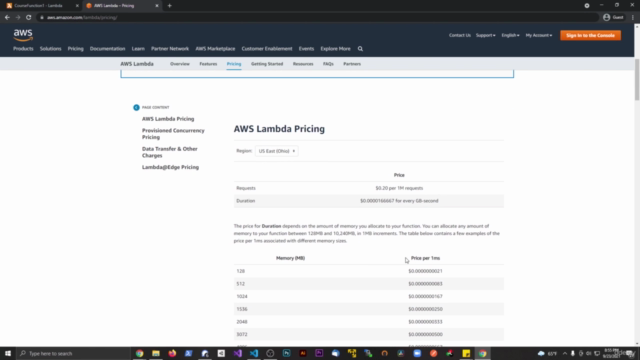The height and width of the screenshot is (360, 640).
Task: Open AWS Marketplace menu
Action: [215, 49]
